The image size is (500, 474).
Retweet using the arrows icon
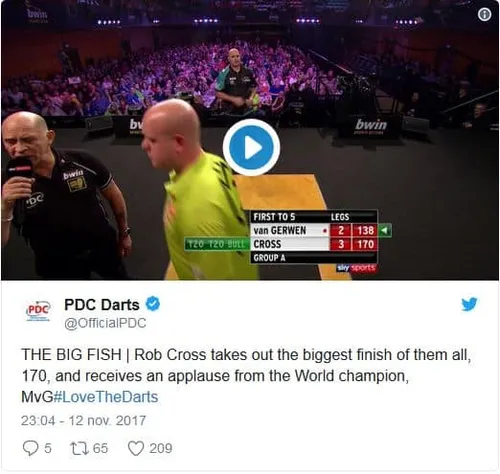(79, 448)
